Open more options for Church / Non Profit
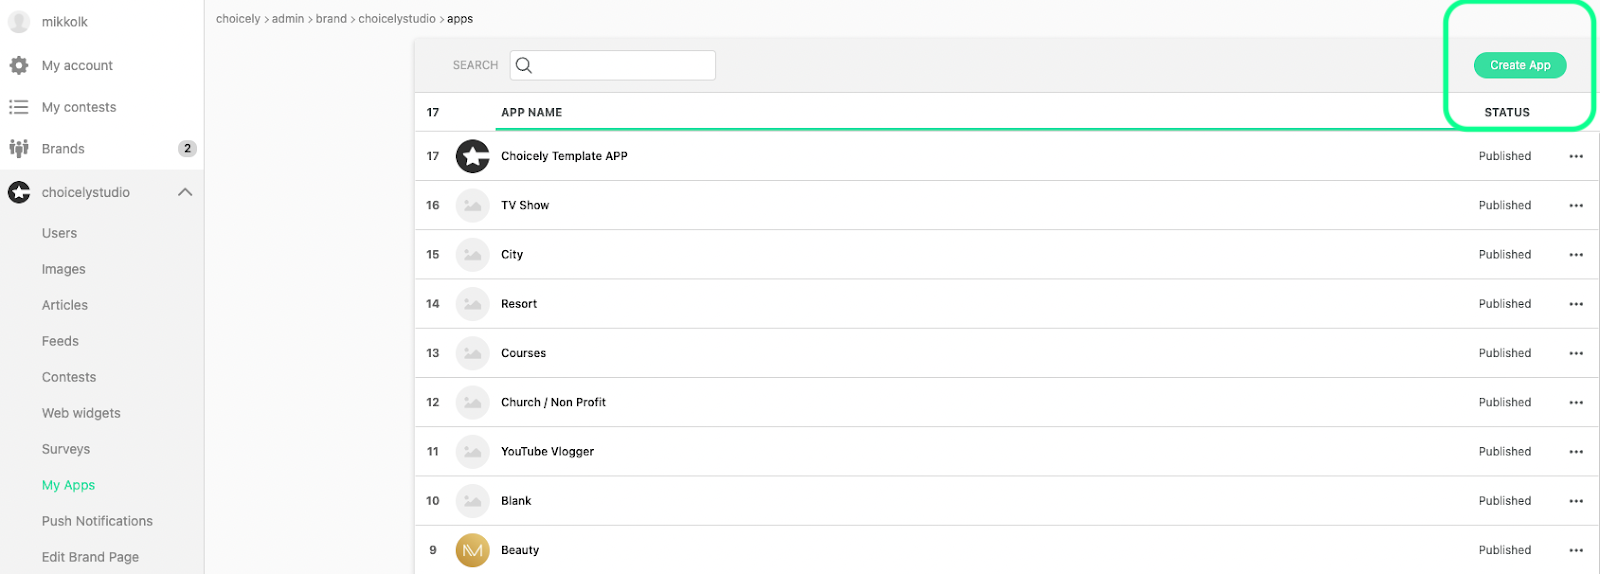 tap(1576, 402)
